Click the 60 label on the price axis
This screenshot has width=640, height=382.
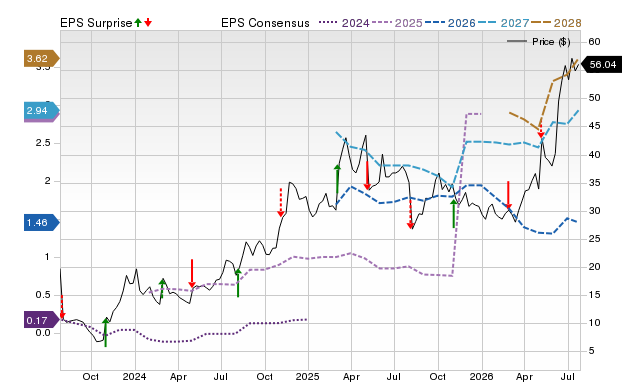(594, 42)
